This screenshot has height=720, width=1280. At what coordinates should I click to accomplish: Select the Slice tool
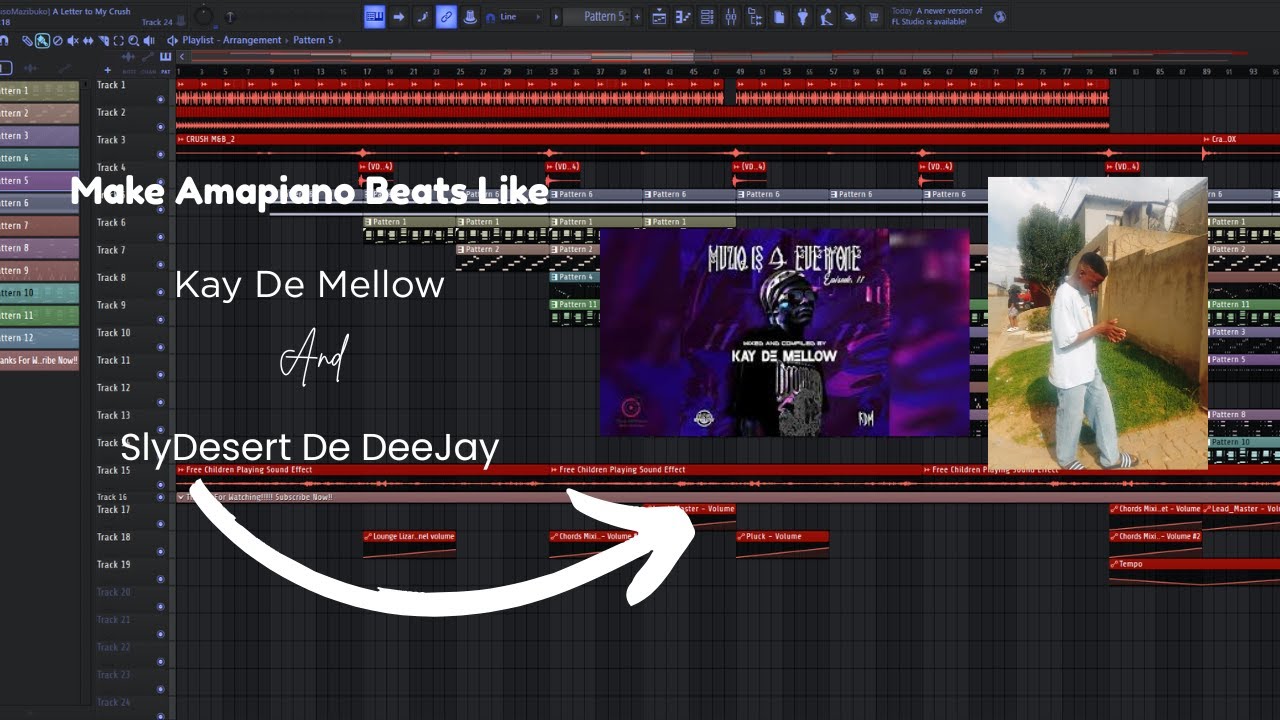[x=104, y=41]
